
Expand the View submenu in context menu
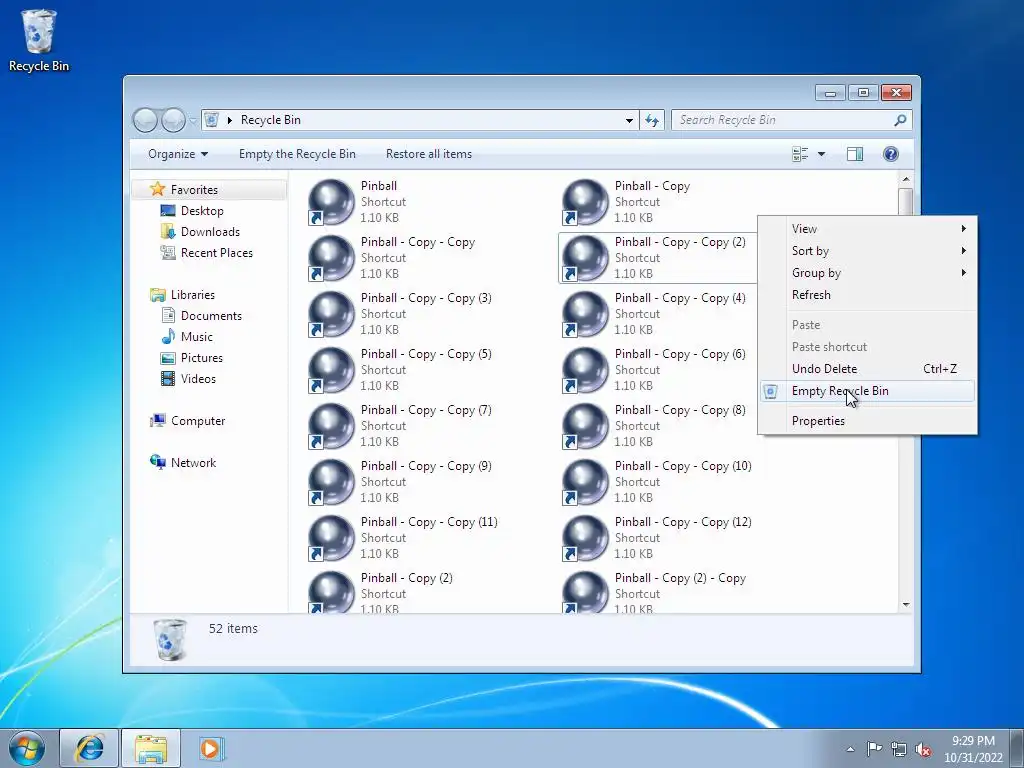click(x=868, y=229)
